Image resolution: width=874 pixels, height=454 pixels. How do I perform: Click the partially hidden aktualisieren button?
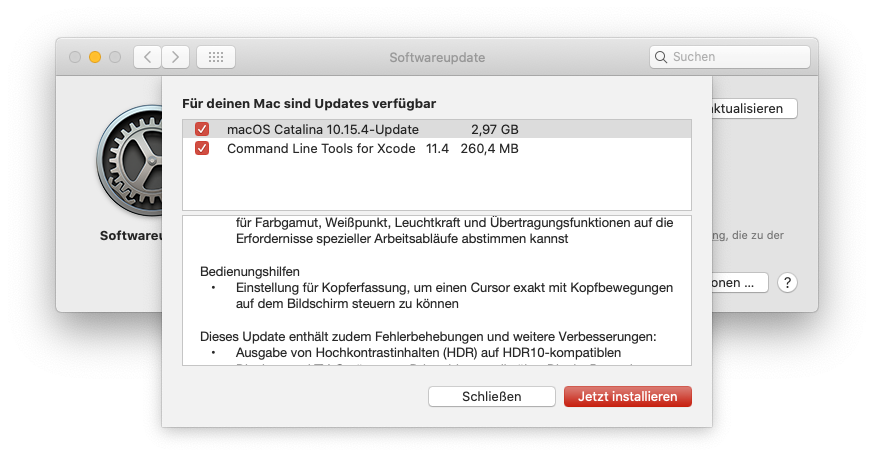click(755, 108)
